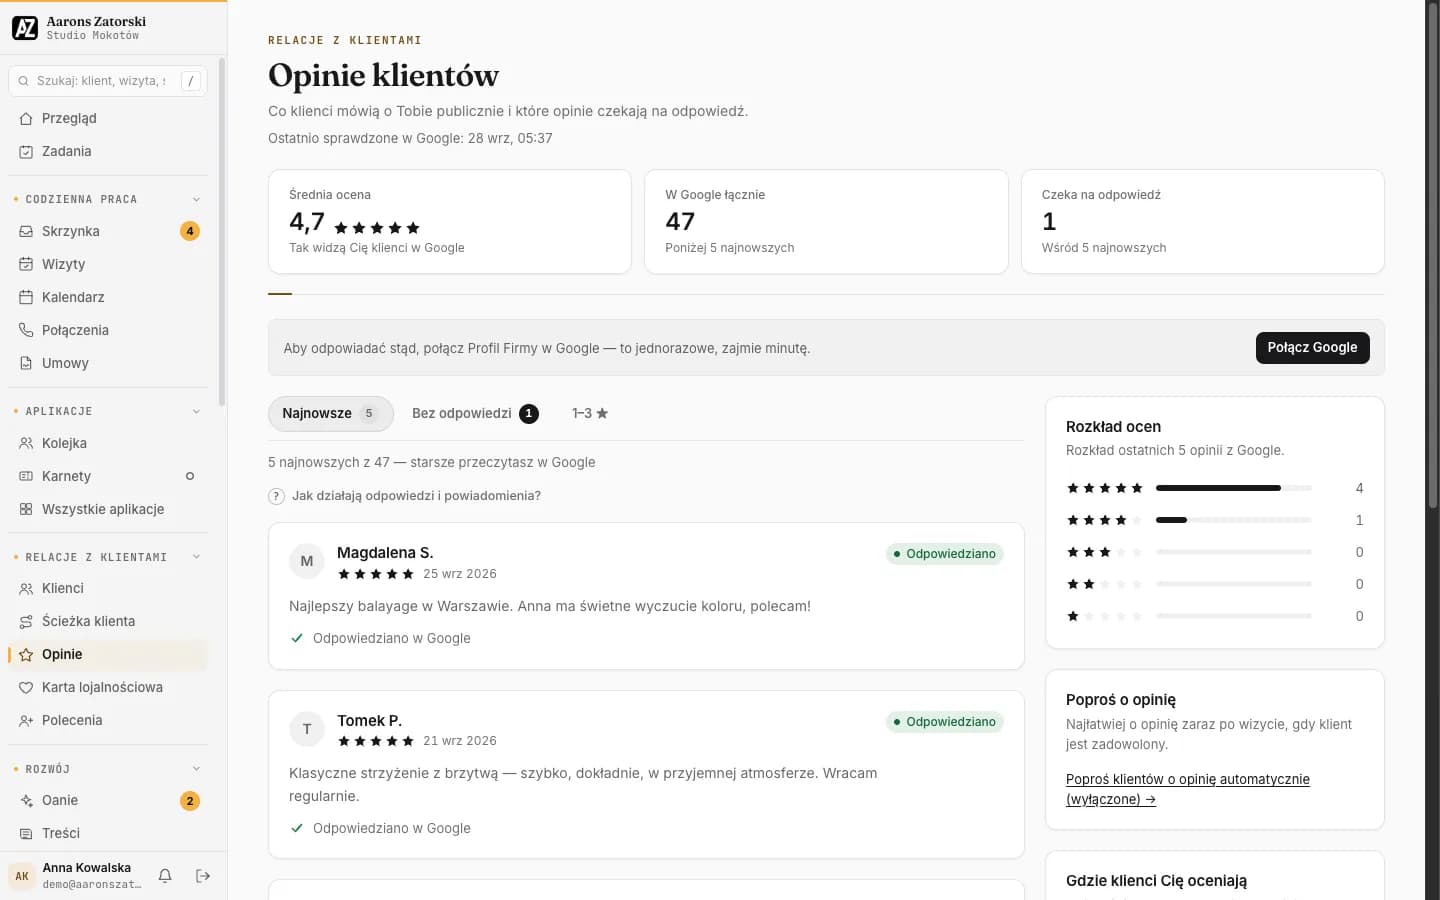Open Jak działają odpowiedzi i powiadomienia link

point(416,496)
